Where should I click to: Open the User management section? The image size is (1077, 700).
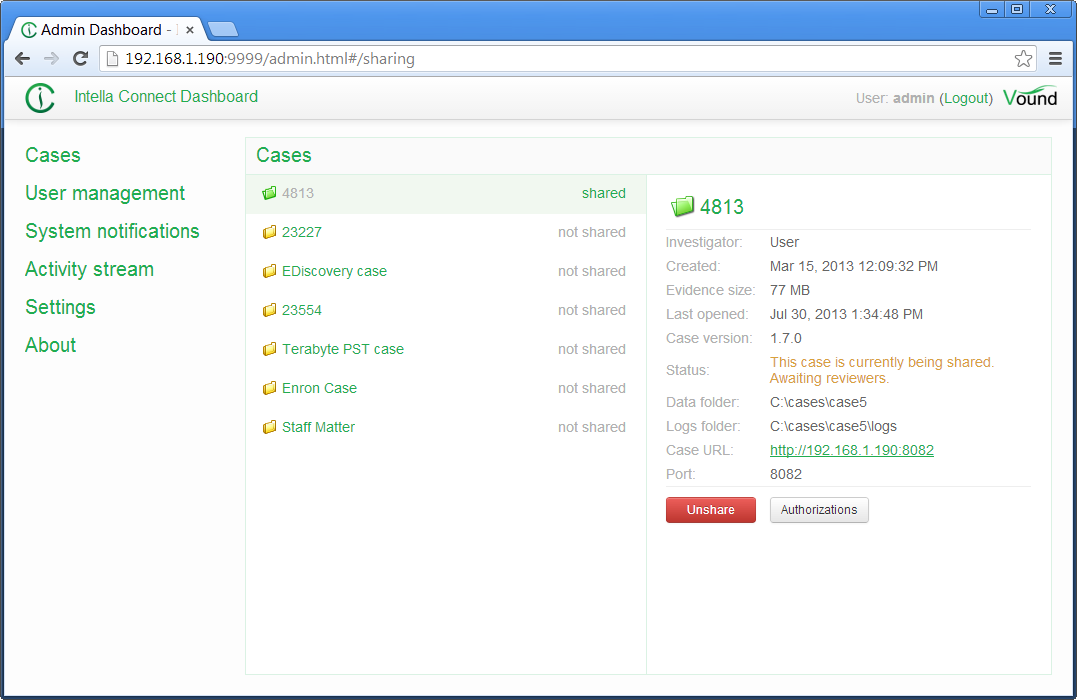coord(105,193)
